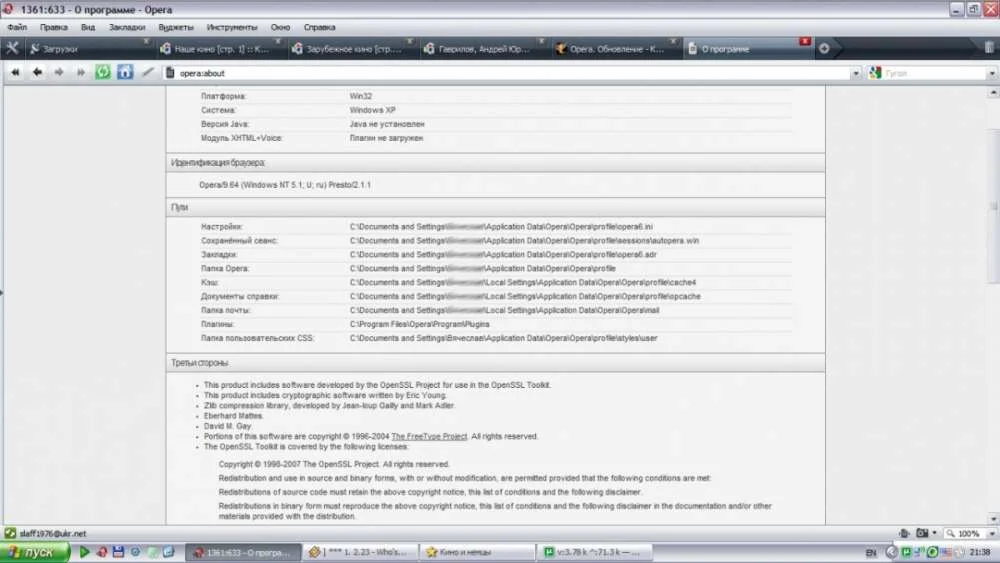
Task: Click the Google search input field
Action: [x=934, y=73]
